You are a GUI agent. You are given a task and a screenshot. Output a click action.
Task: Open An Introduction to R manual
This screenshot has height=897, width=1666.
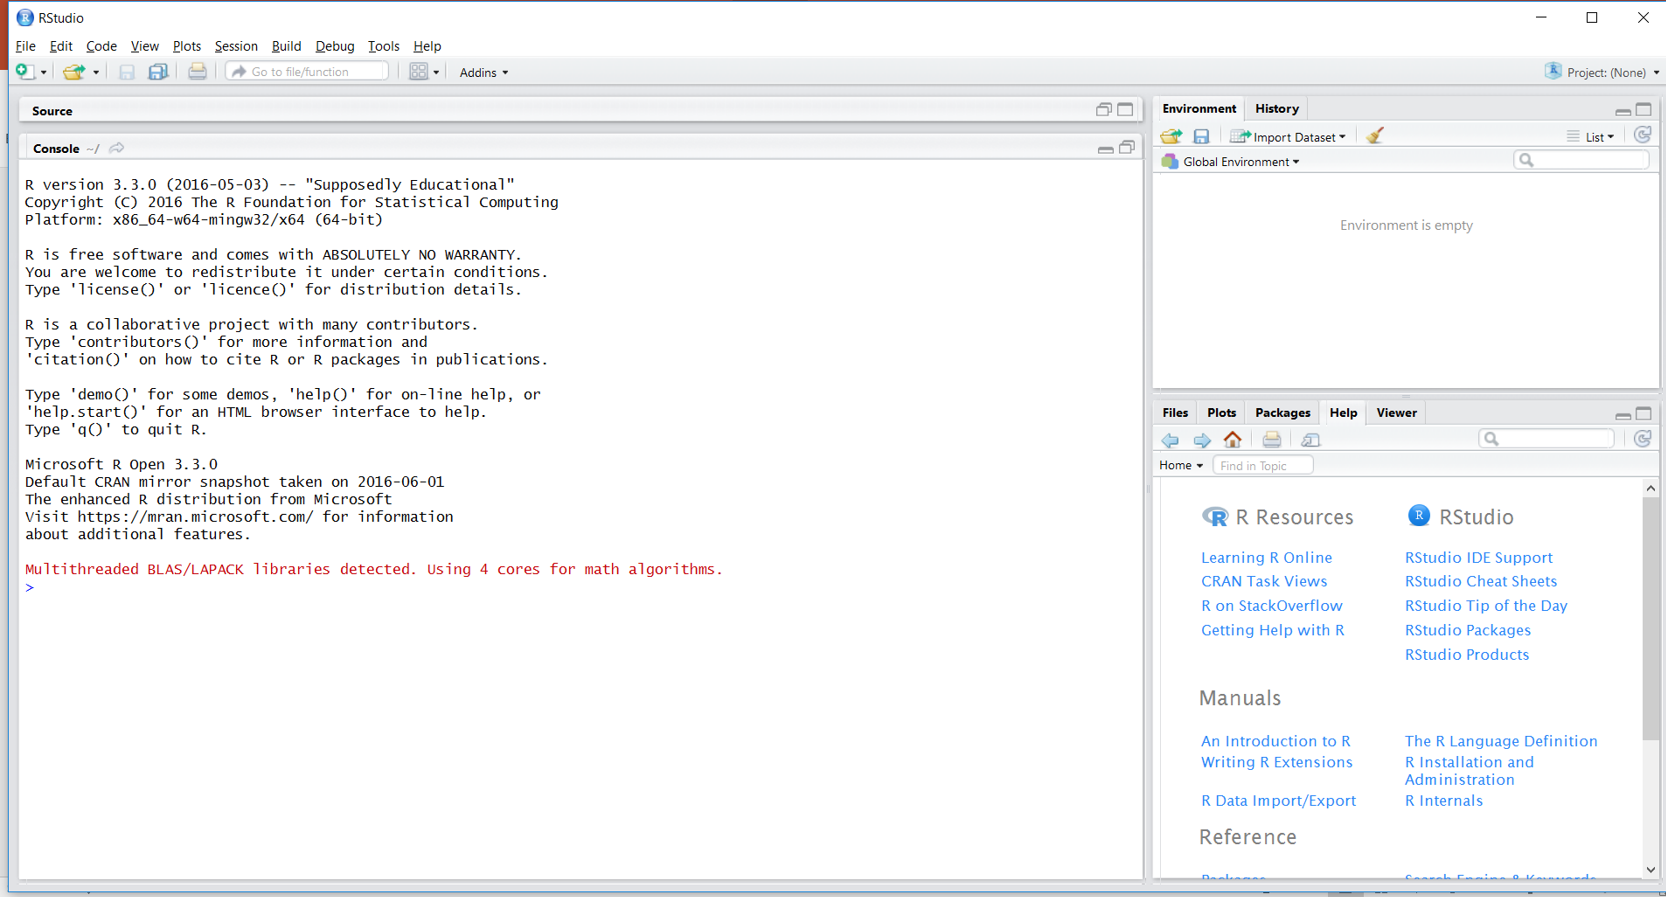click(1275, 741)
